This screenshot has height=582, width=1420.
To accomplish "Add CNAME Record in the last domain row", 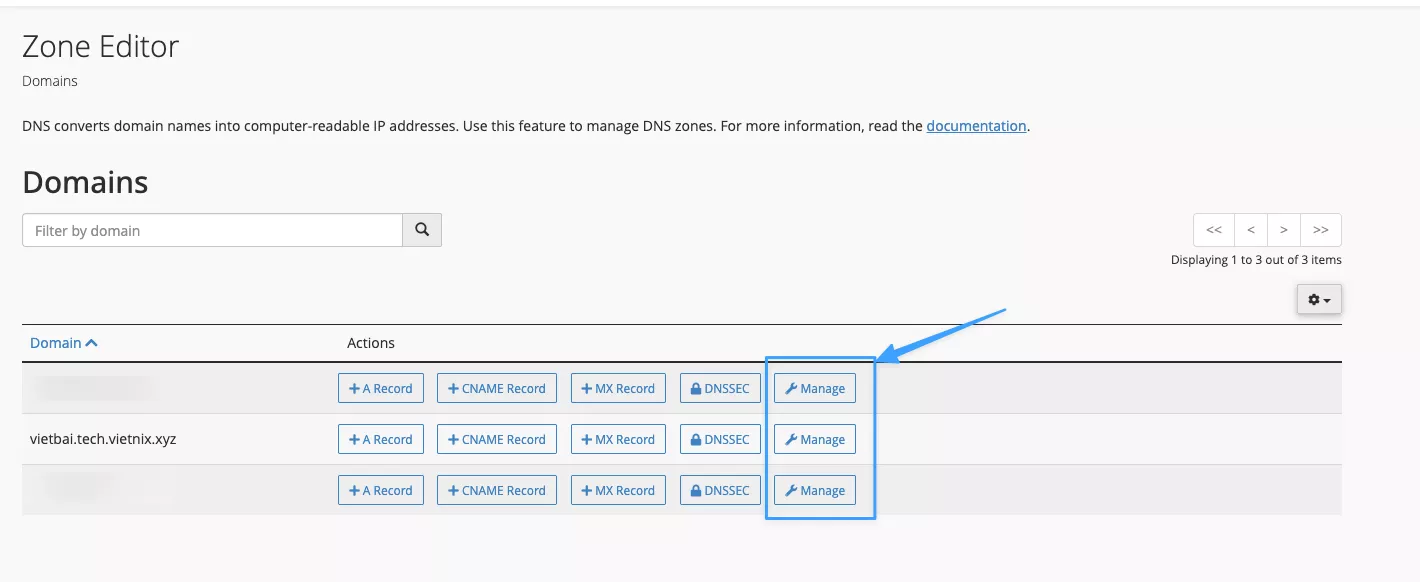I will [x=497, y=490].
